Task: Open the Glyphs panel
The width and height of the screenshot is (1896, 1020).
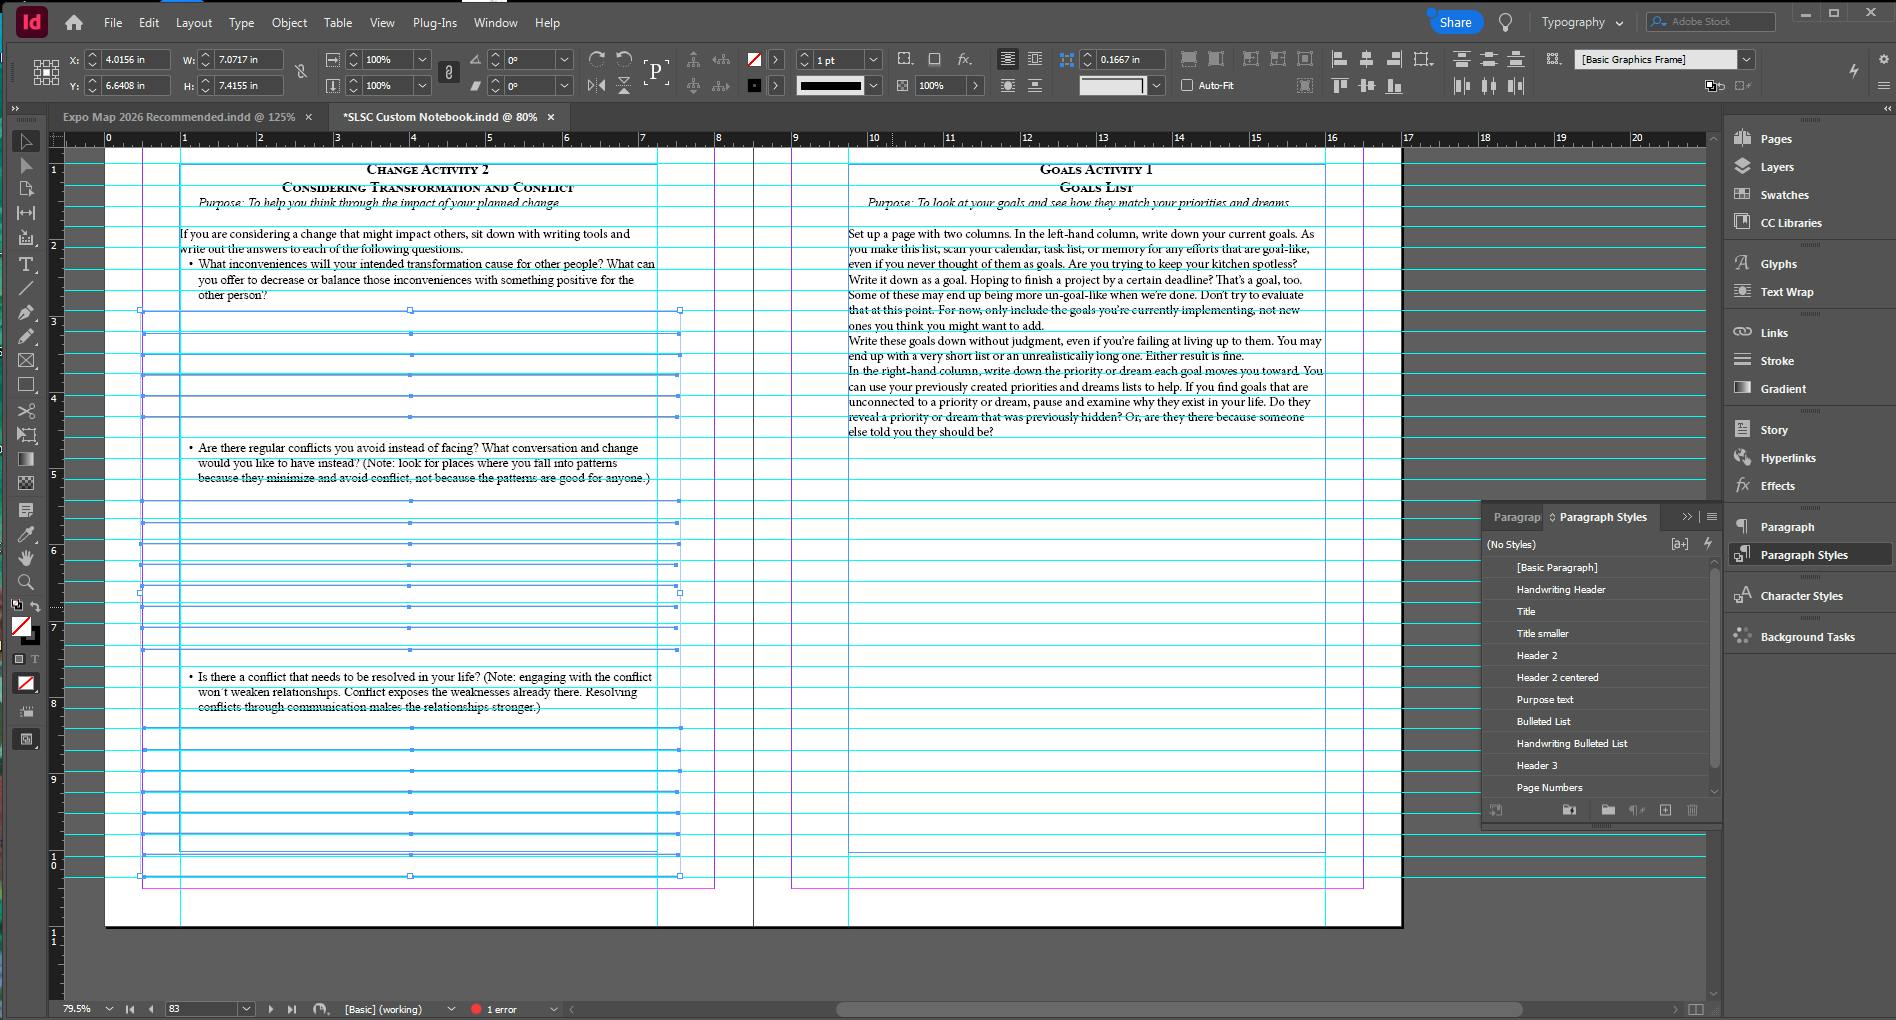Action: pos(1778,264)
